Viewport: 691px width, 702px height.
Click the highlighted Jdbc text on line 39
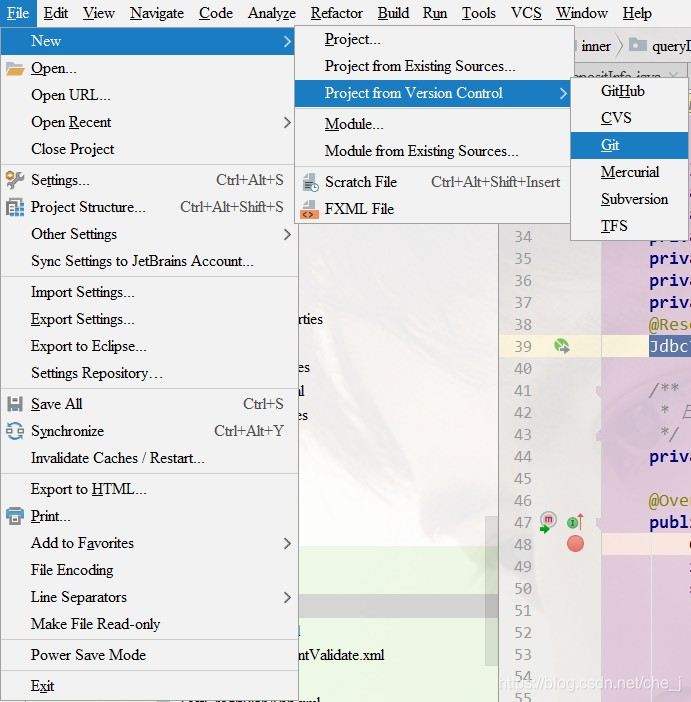tap(670, 346)
